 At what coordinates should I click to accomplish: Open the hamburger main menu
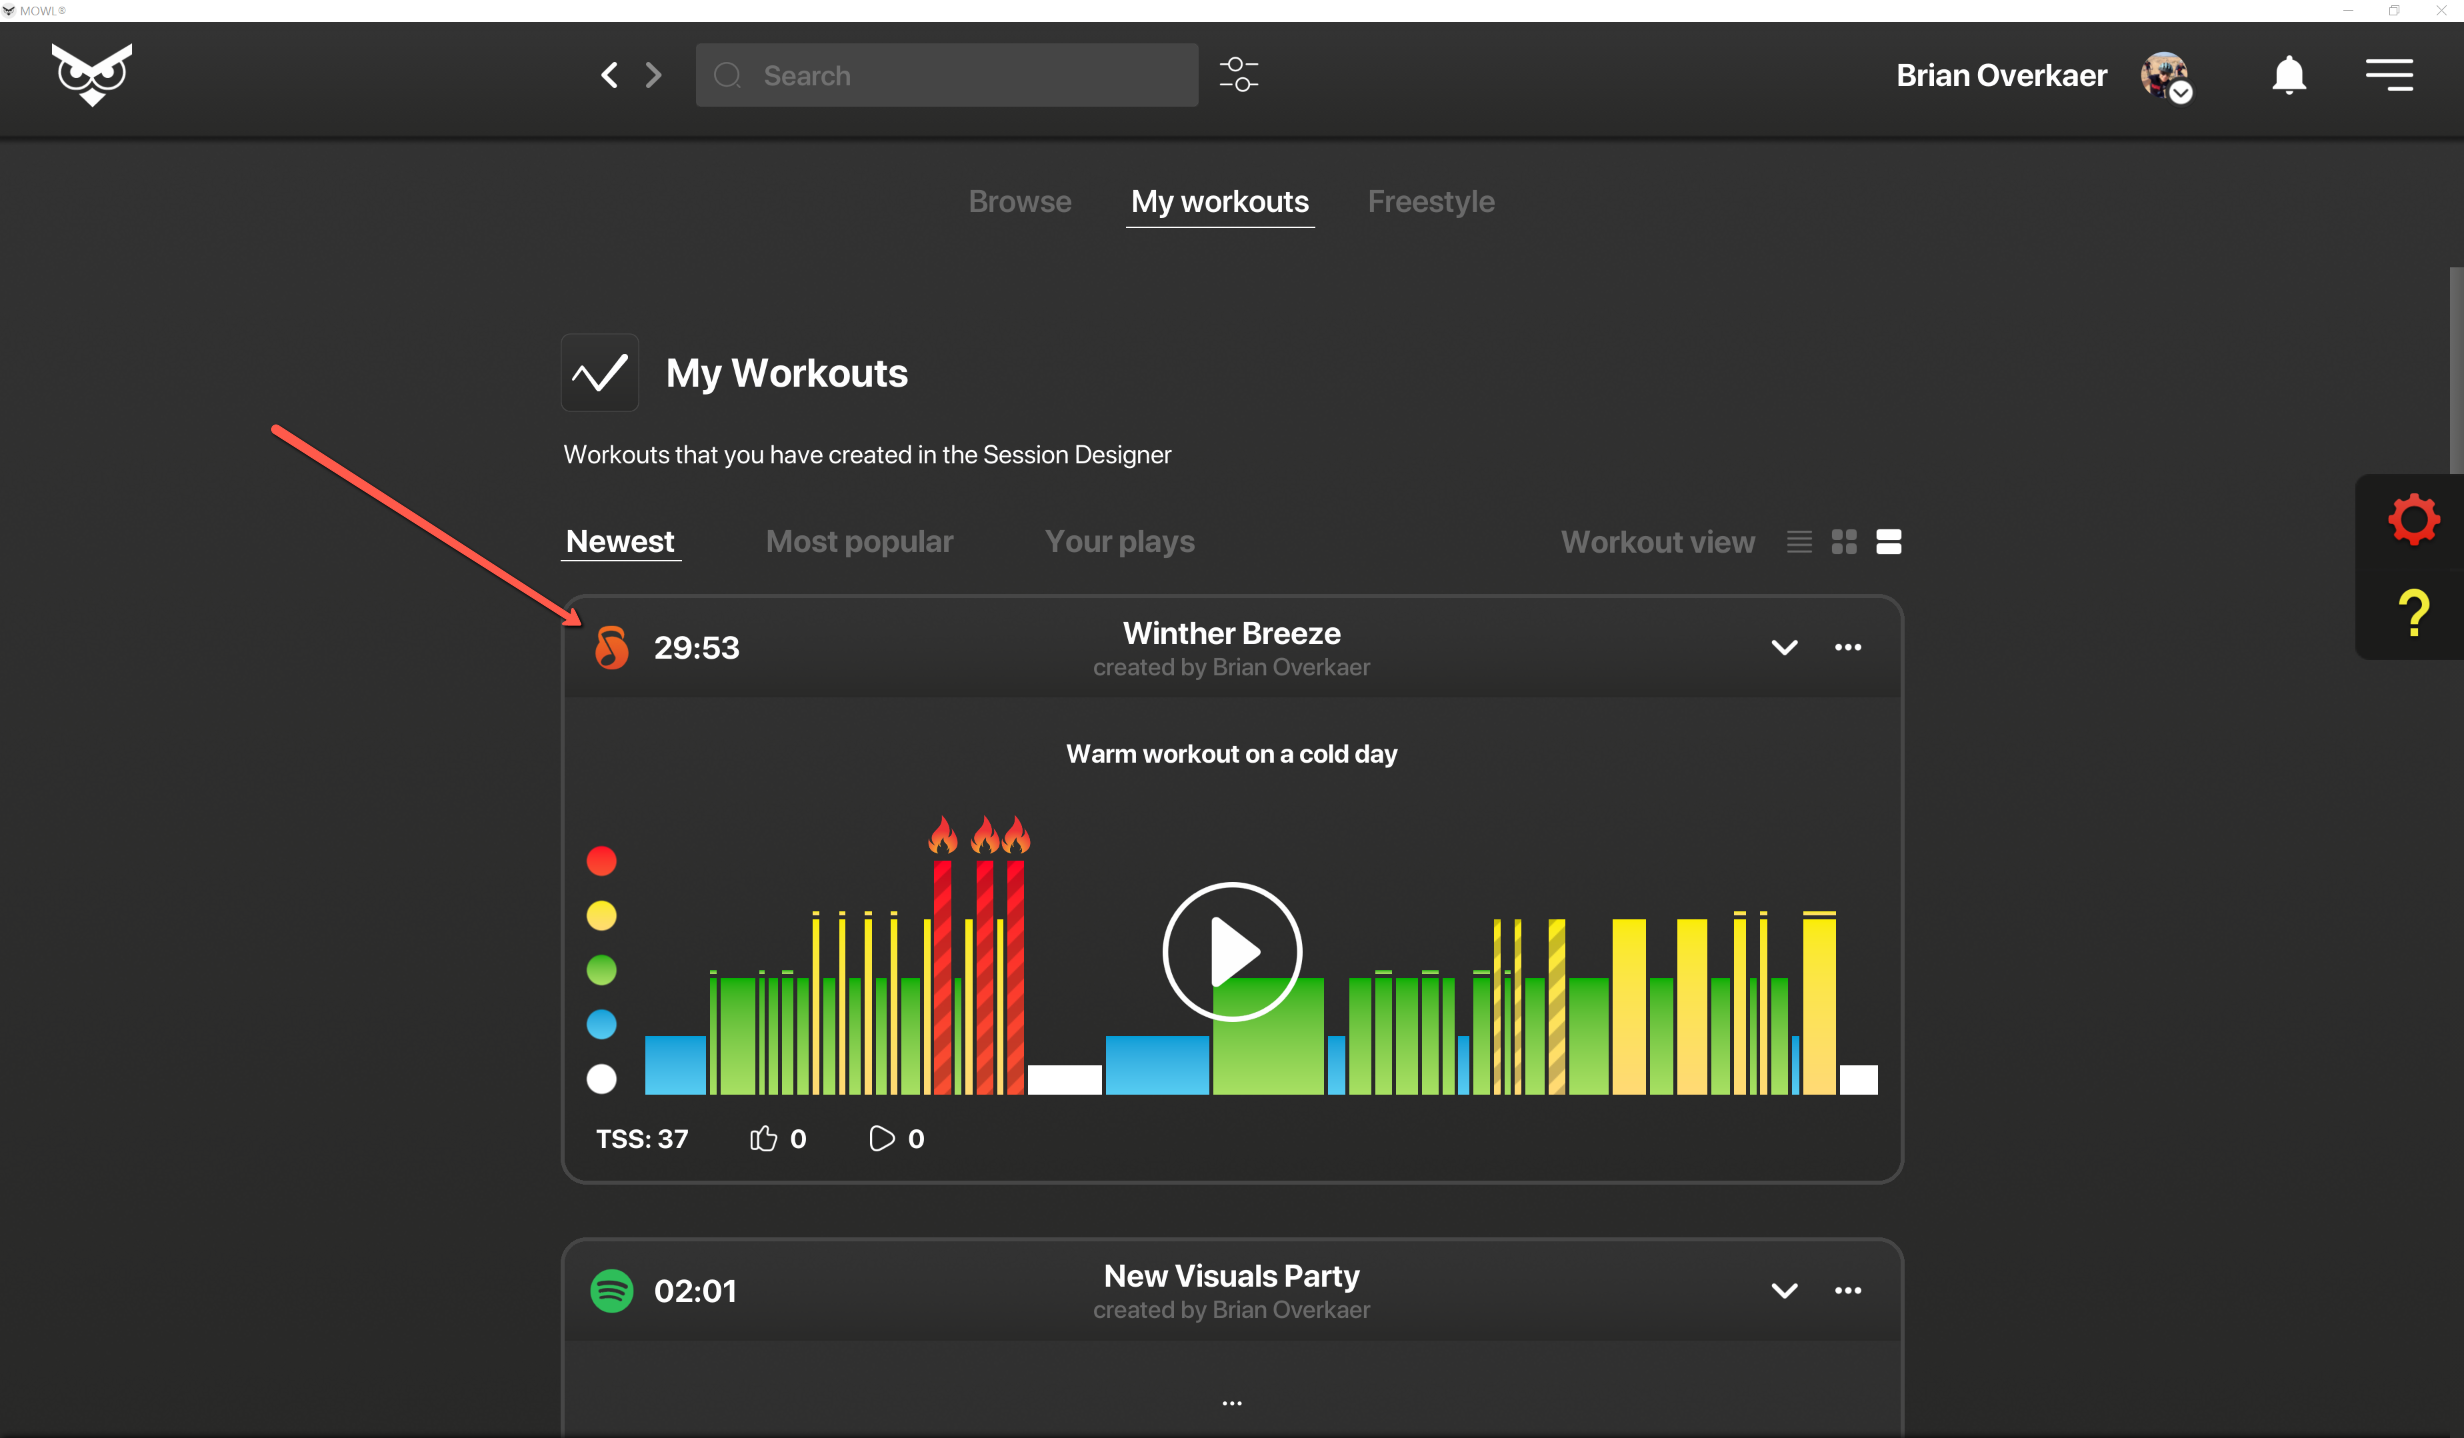click(x=2389, y=75)
